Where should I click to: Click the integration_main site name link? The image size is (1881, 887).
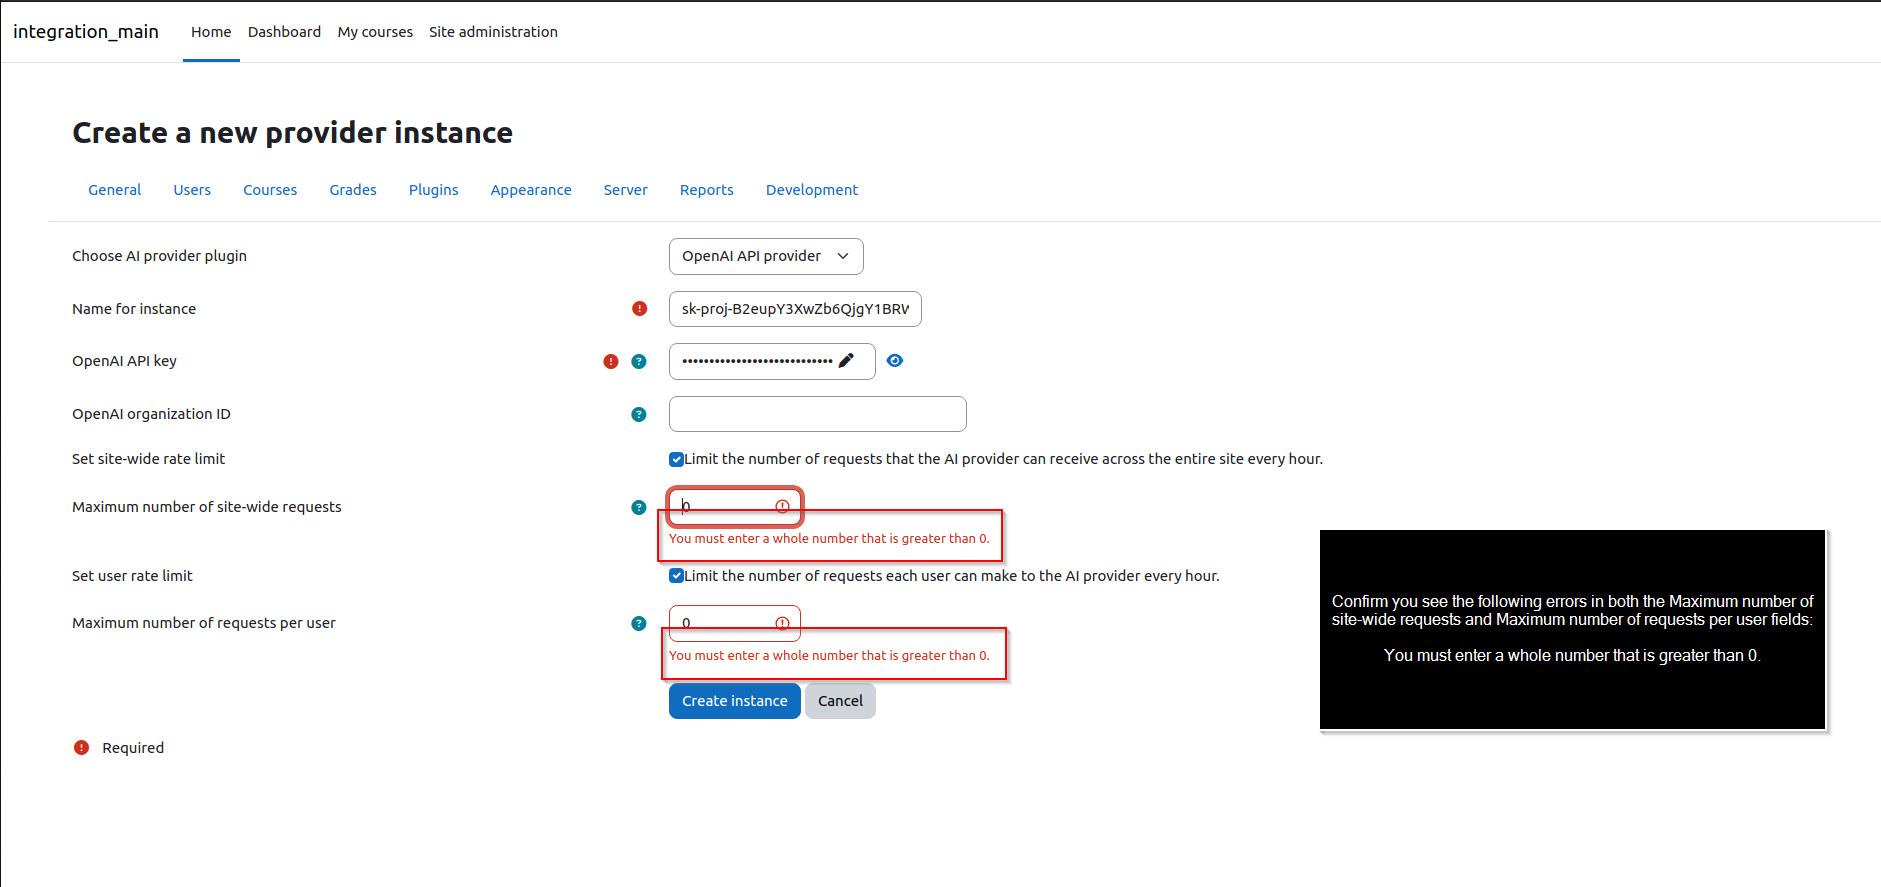pyautogui.click(x=86, y=32)
